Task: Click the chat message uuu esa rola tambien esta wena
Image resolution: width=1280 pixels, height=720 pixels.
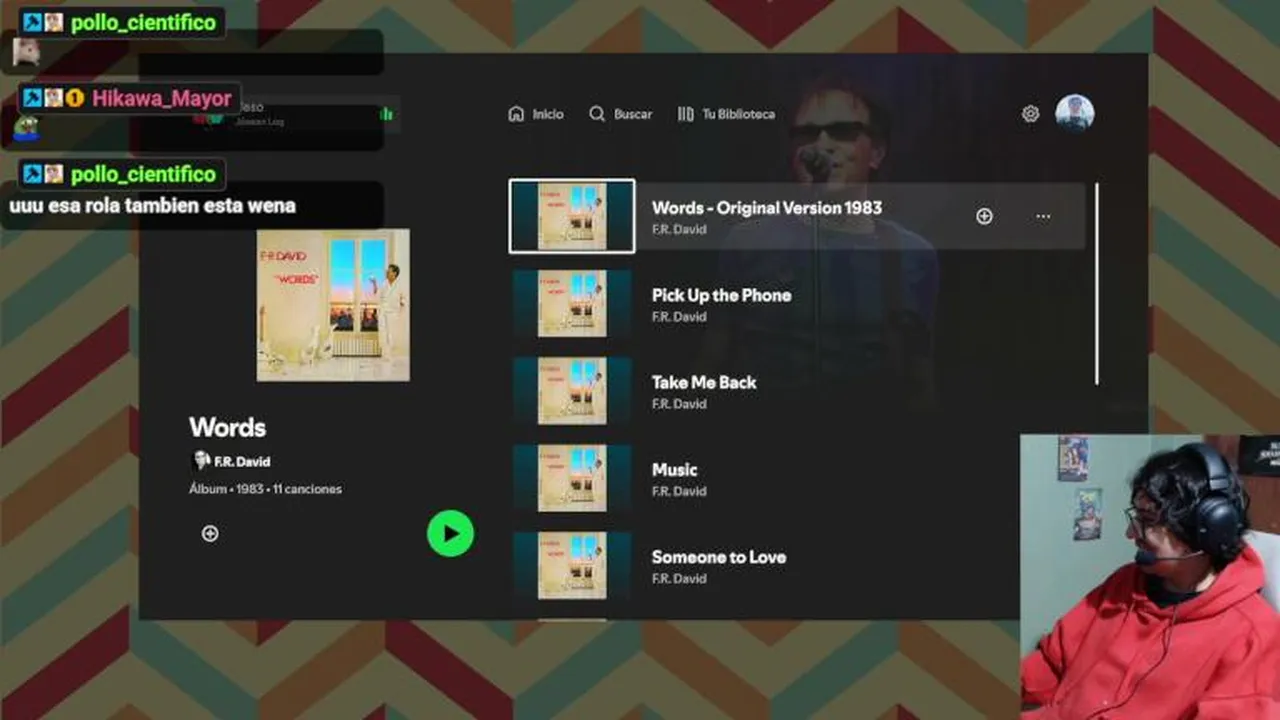Action: click(x=153, y=206)
